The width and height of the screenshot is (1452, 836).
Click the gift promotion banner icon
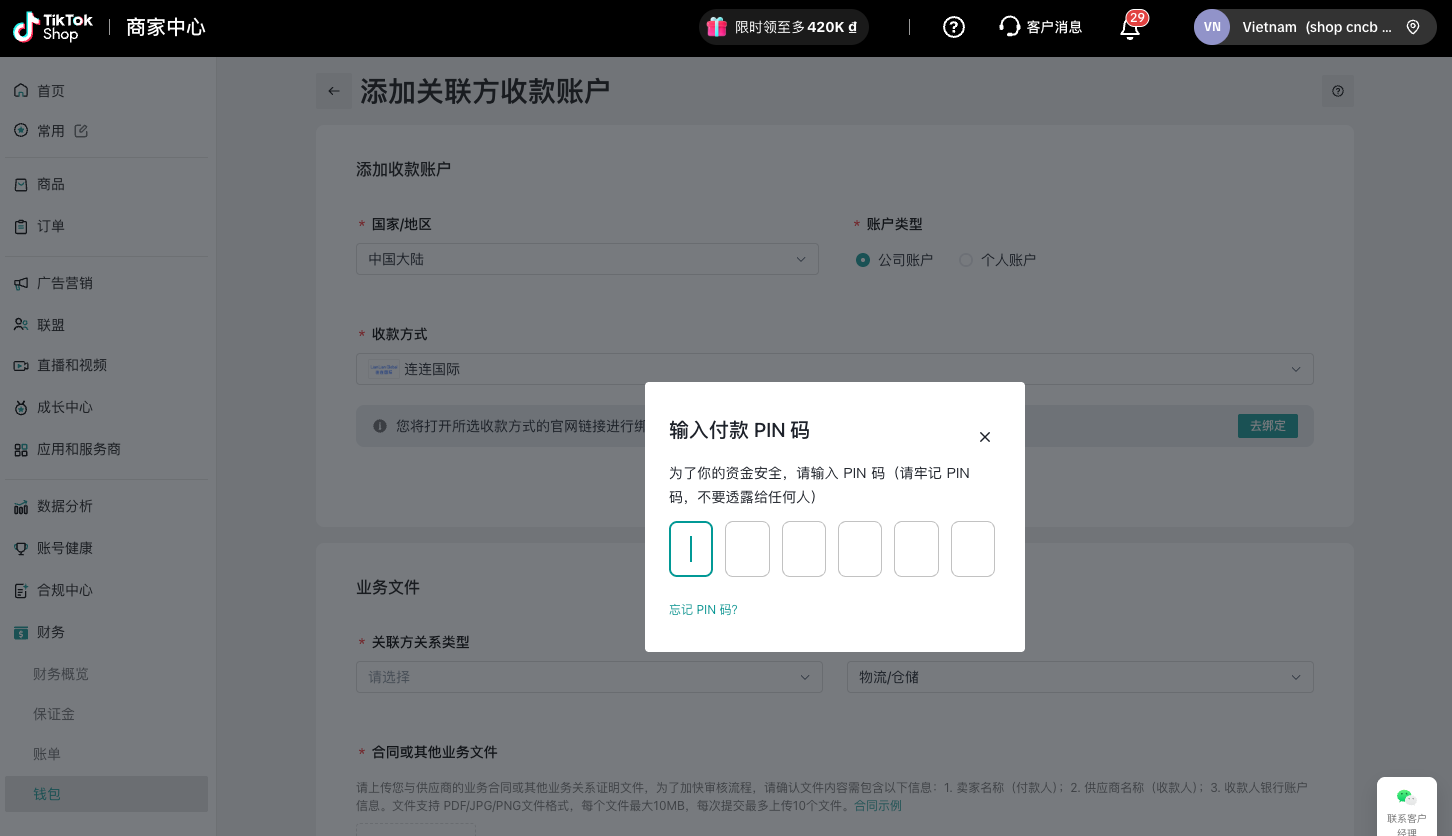click(x=716, y=27)
